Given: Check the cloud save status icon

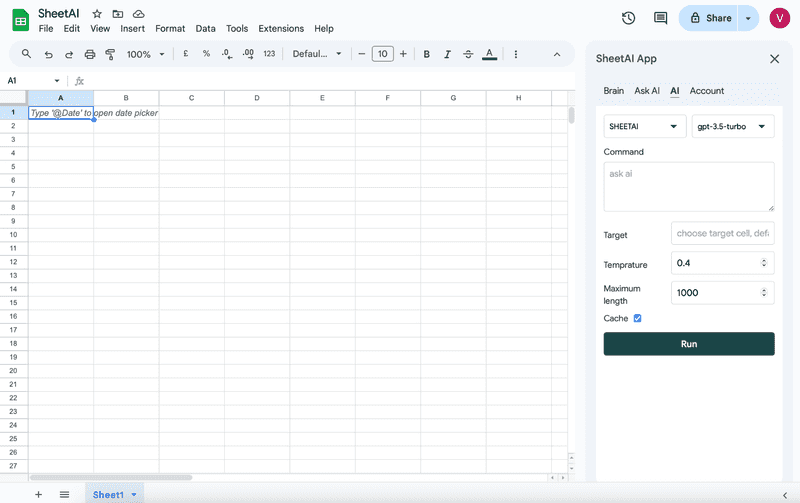Looking at the screenshot, I should [138, 14].
